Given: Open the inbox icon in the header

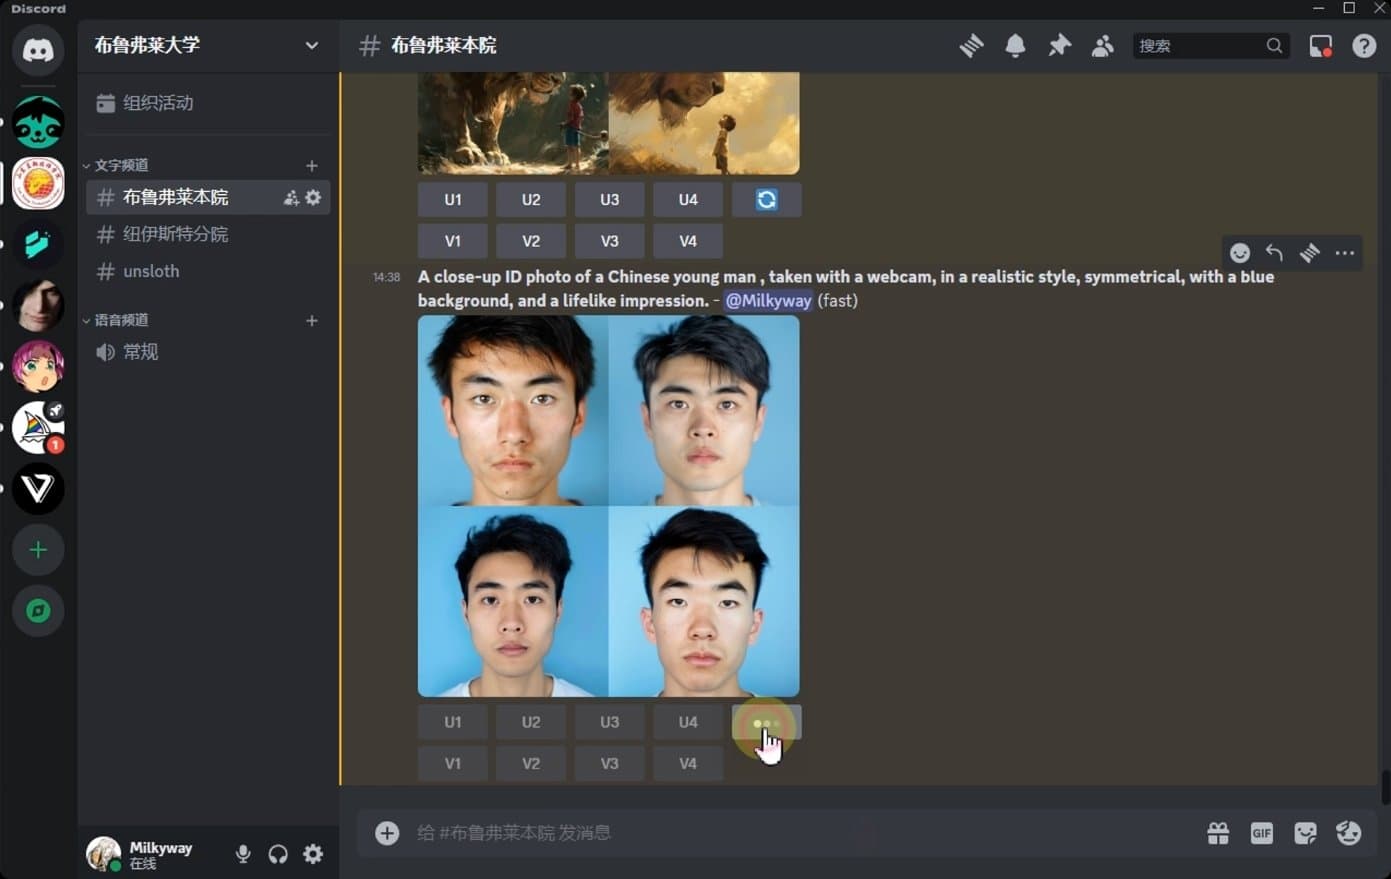Looking at the screenshot, I should (1320, 45).
